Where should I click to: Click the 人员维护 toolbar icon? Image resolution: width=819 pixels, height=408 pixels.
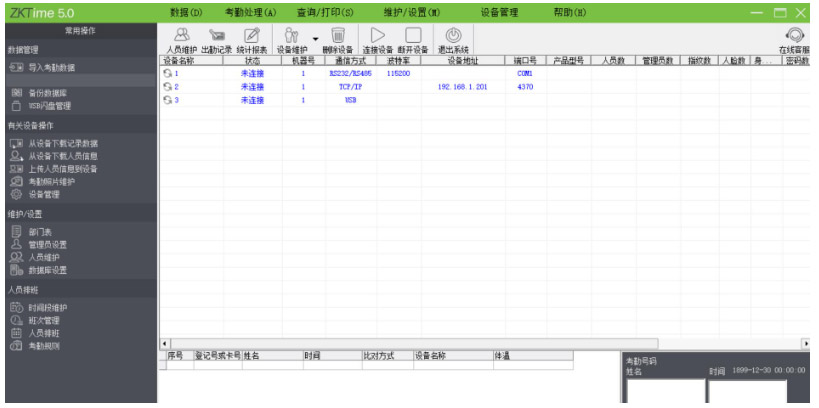tap(181, 37)
